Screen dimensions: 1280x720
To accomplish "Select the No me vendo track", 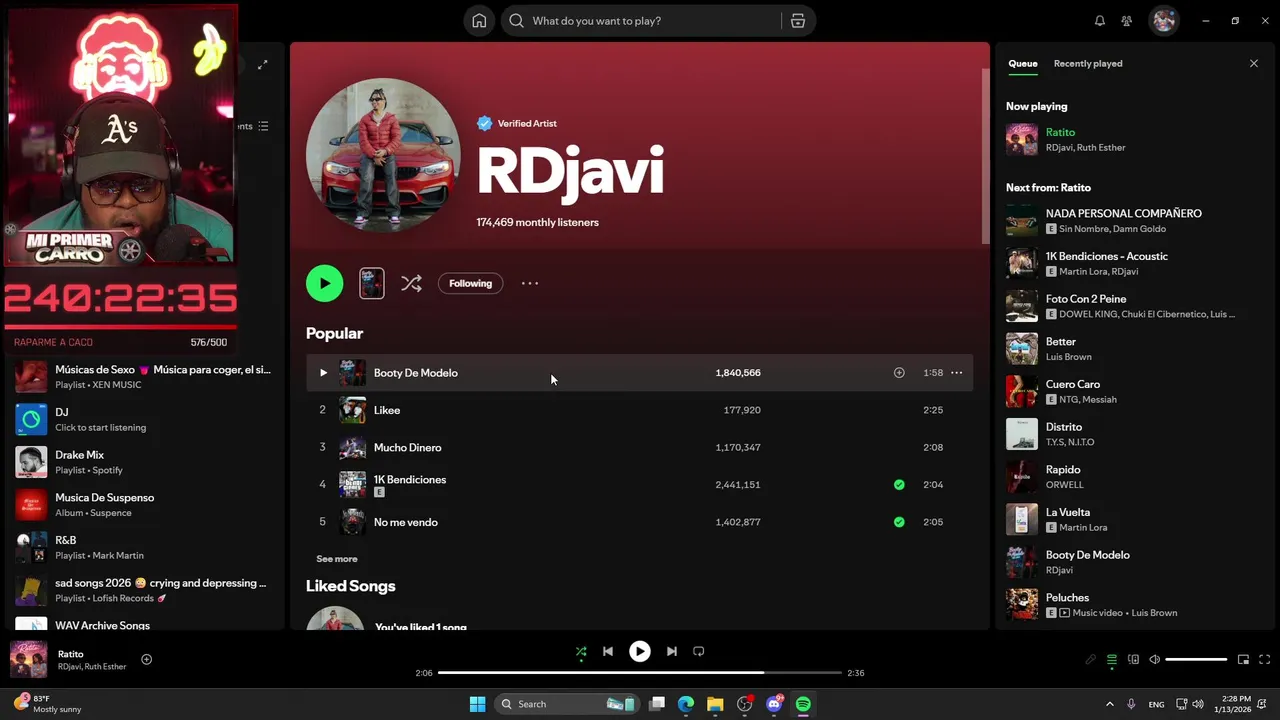I will [x=639, y=522].
